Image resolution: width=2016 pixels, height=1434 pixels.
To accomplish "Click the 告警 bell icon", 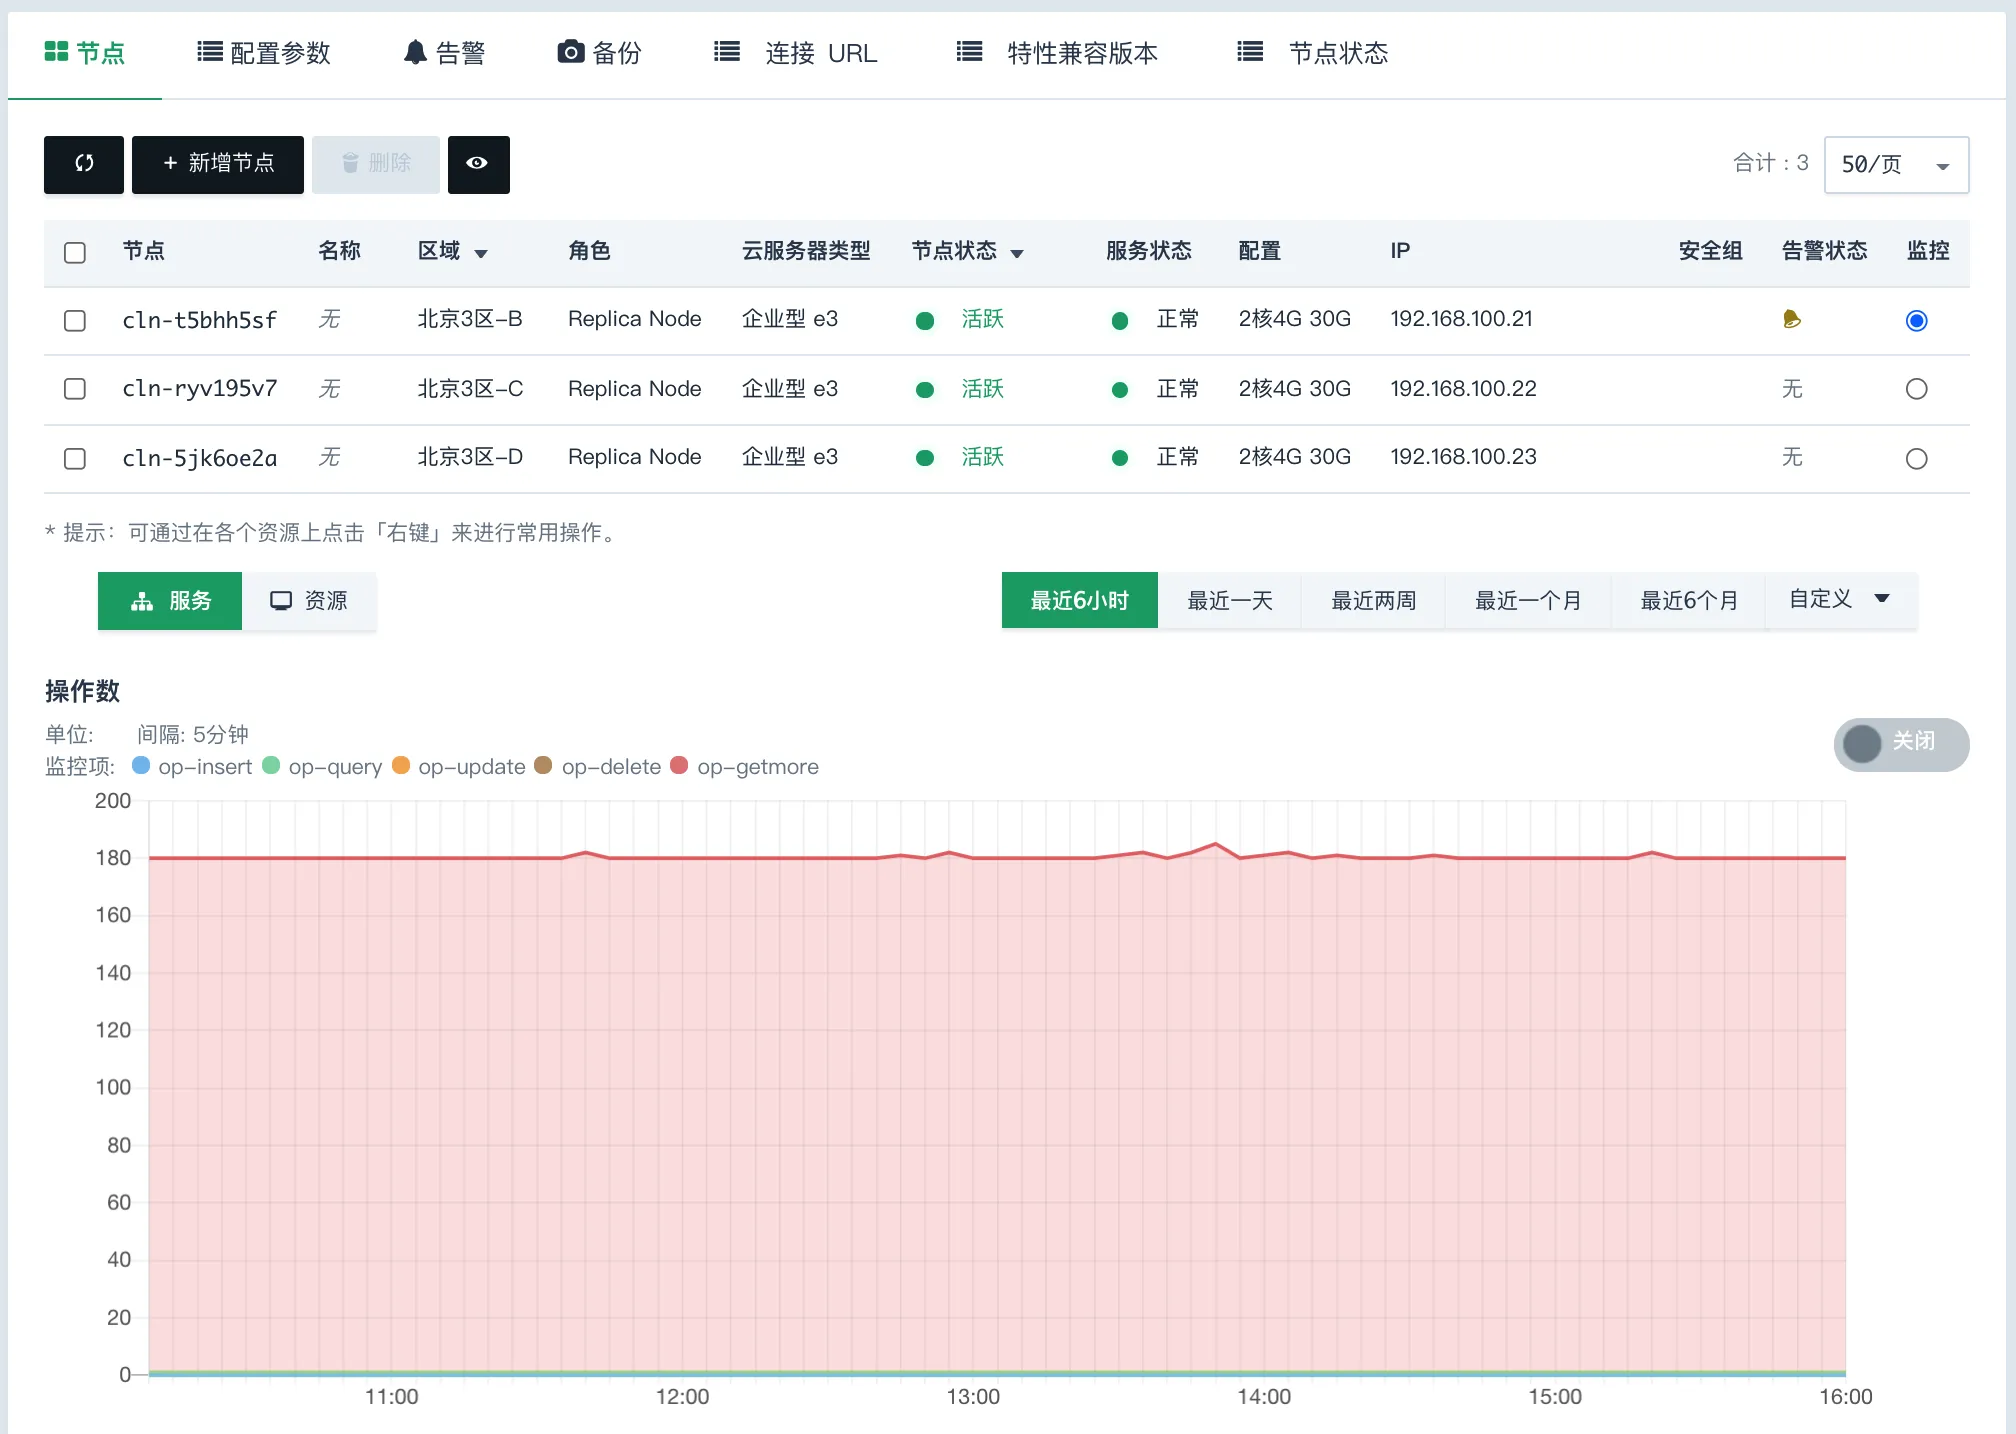I will pyautogui.click(x=415, y=52).
